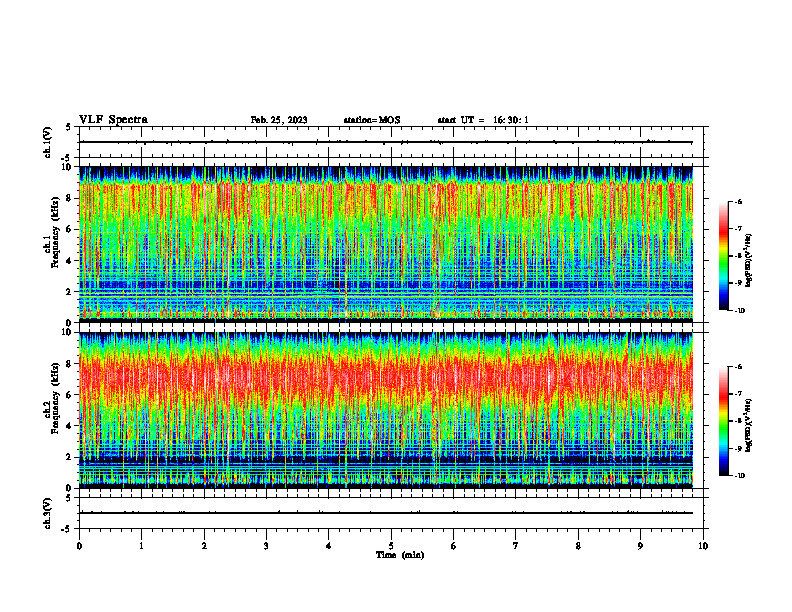Click the "4" kHz tick on ch.1 axis
The width and height of the screenshot is (792, 612).
pos(69,261)
